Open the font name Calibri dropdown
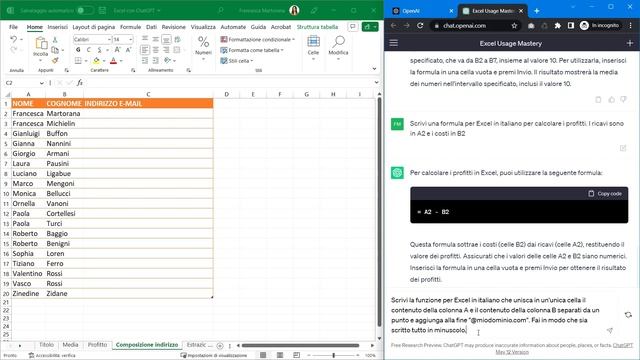 [109, 40]
